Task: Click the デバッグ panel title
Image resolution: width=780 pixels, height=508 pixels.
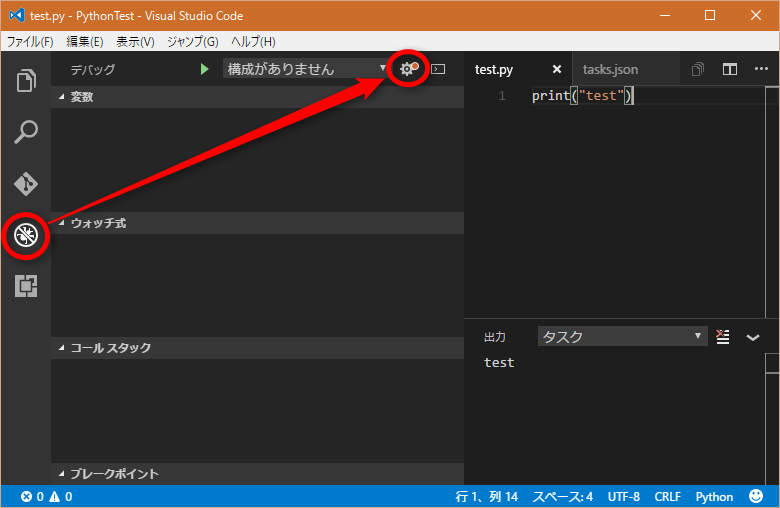Action: pos(93,70)
